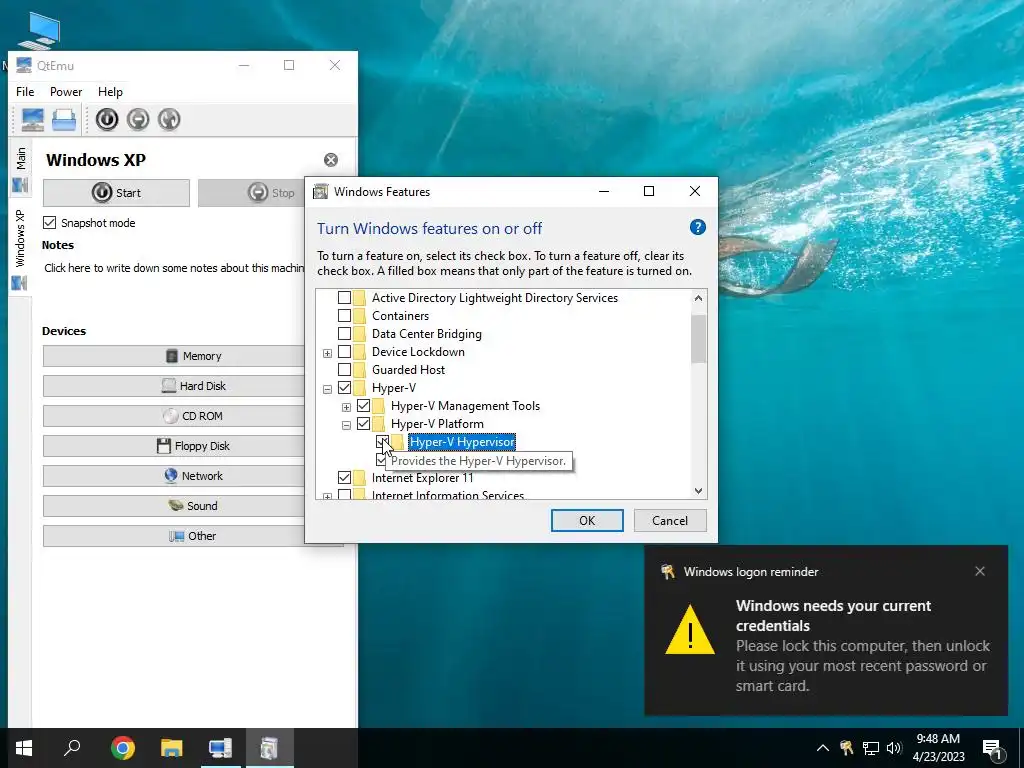The height and width of the screenshot is (768, 1024).
Task: Open taskbar search magnifier
Action: coord(72,748)
